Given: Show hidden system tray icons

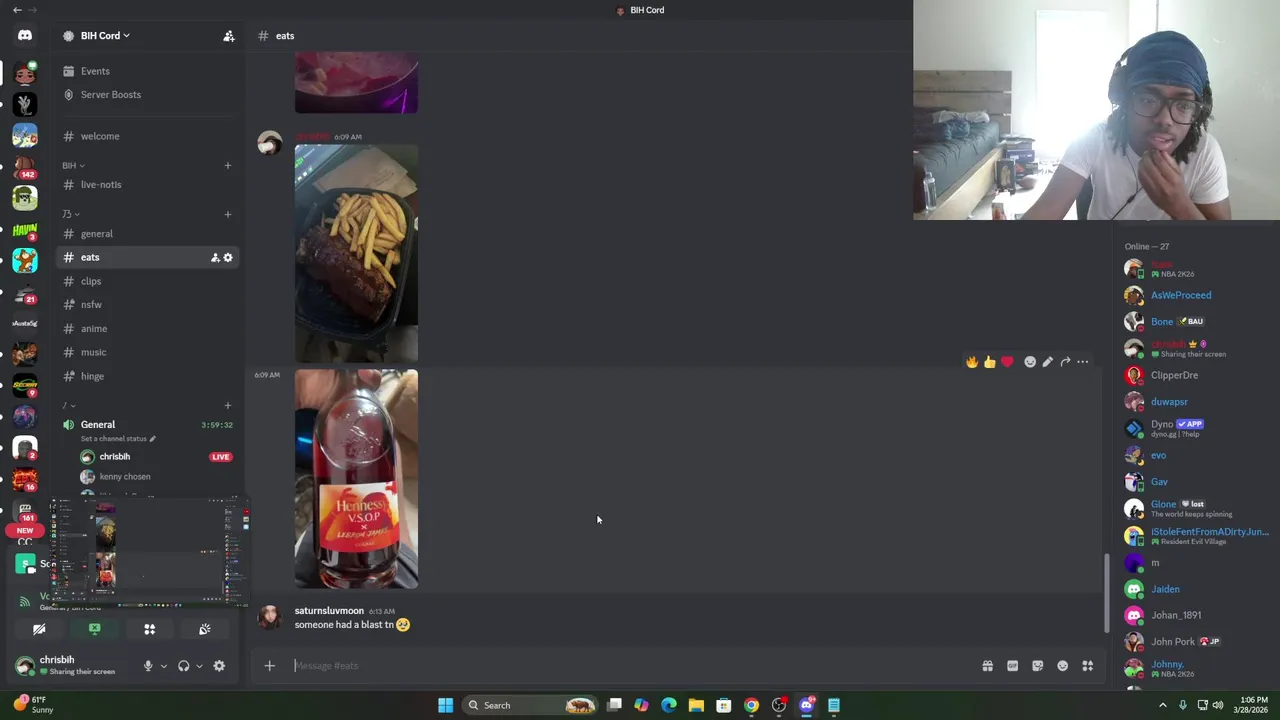Looking at the screenshot, I should click(x=1162, y=705).
